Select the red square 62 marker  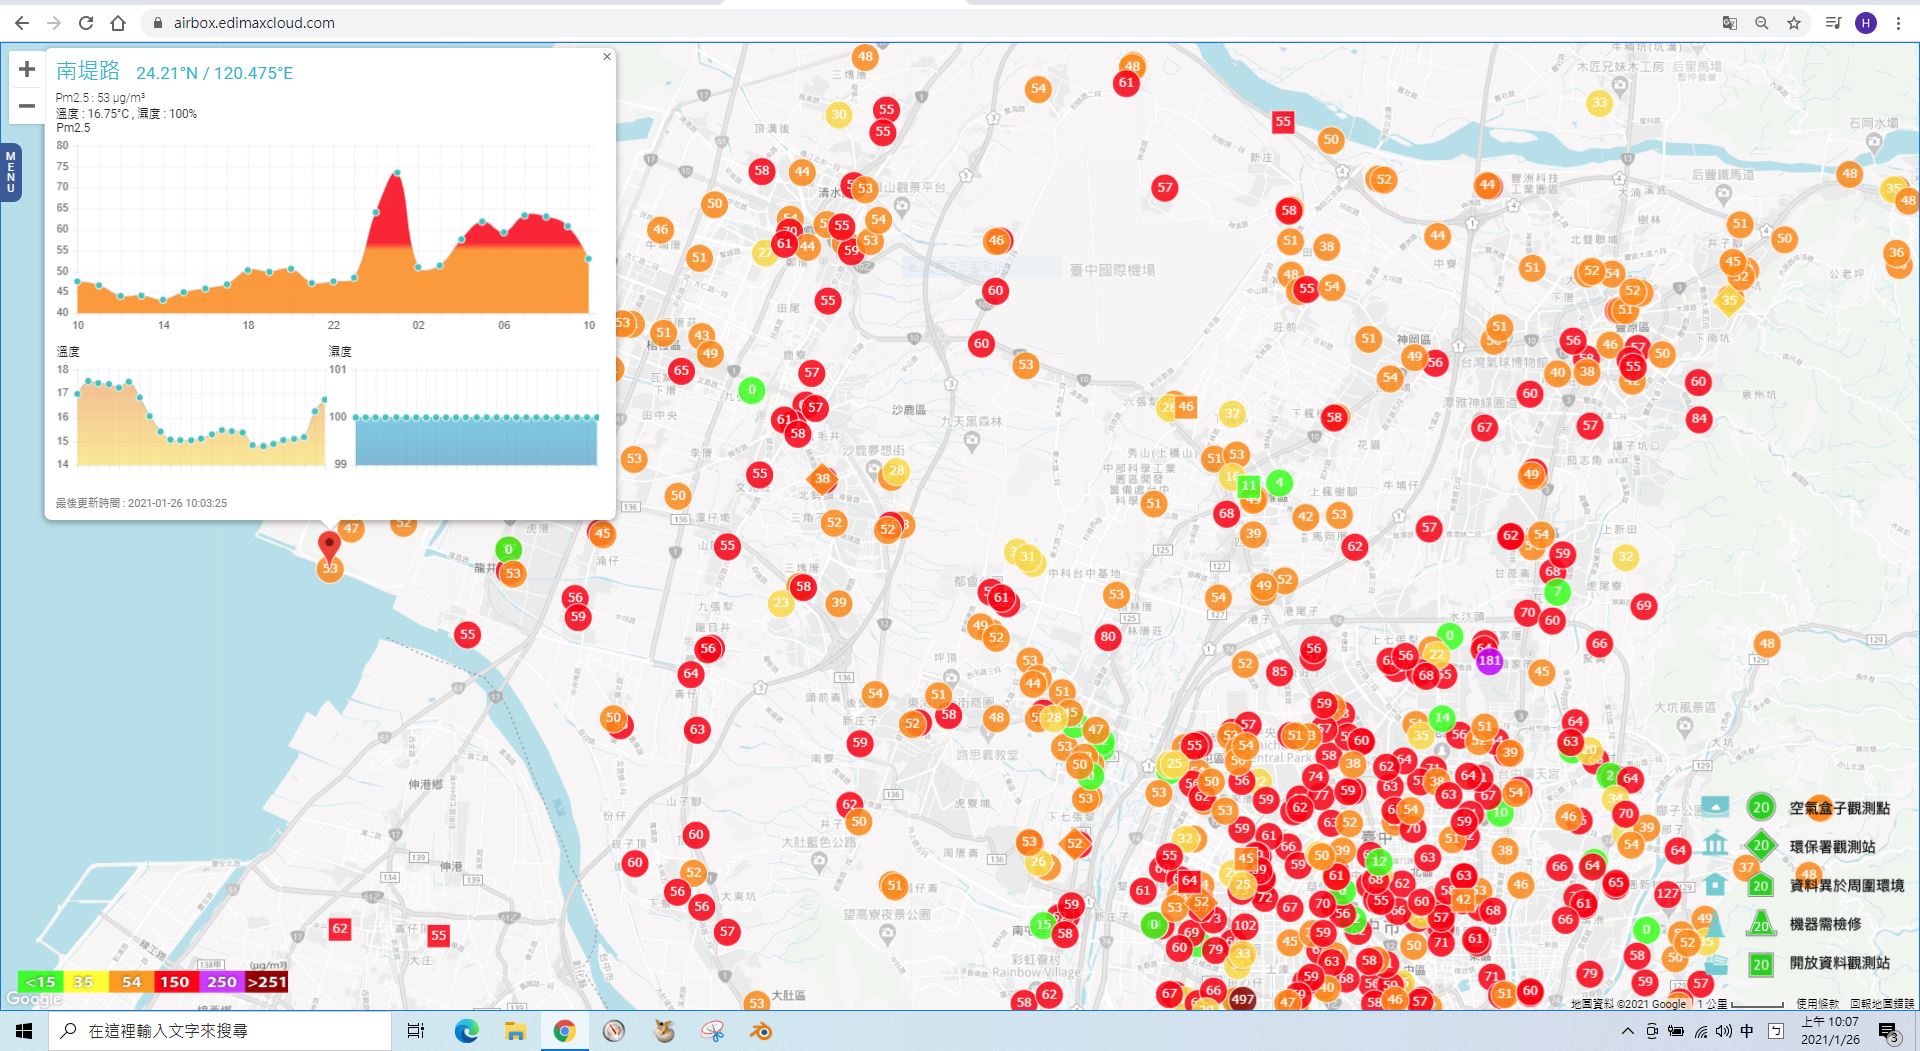tap(340, 928)
